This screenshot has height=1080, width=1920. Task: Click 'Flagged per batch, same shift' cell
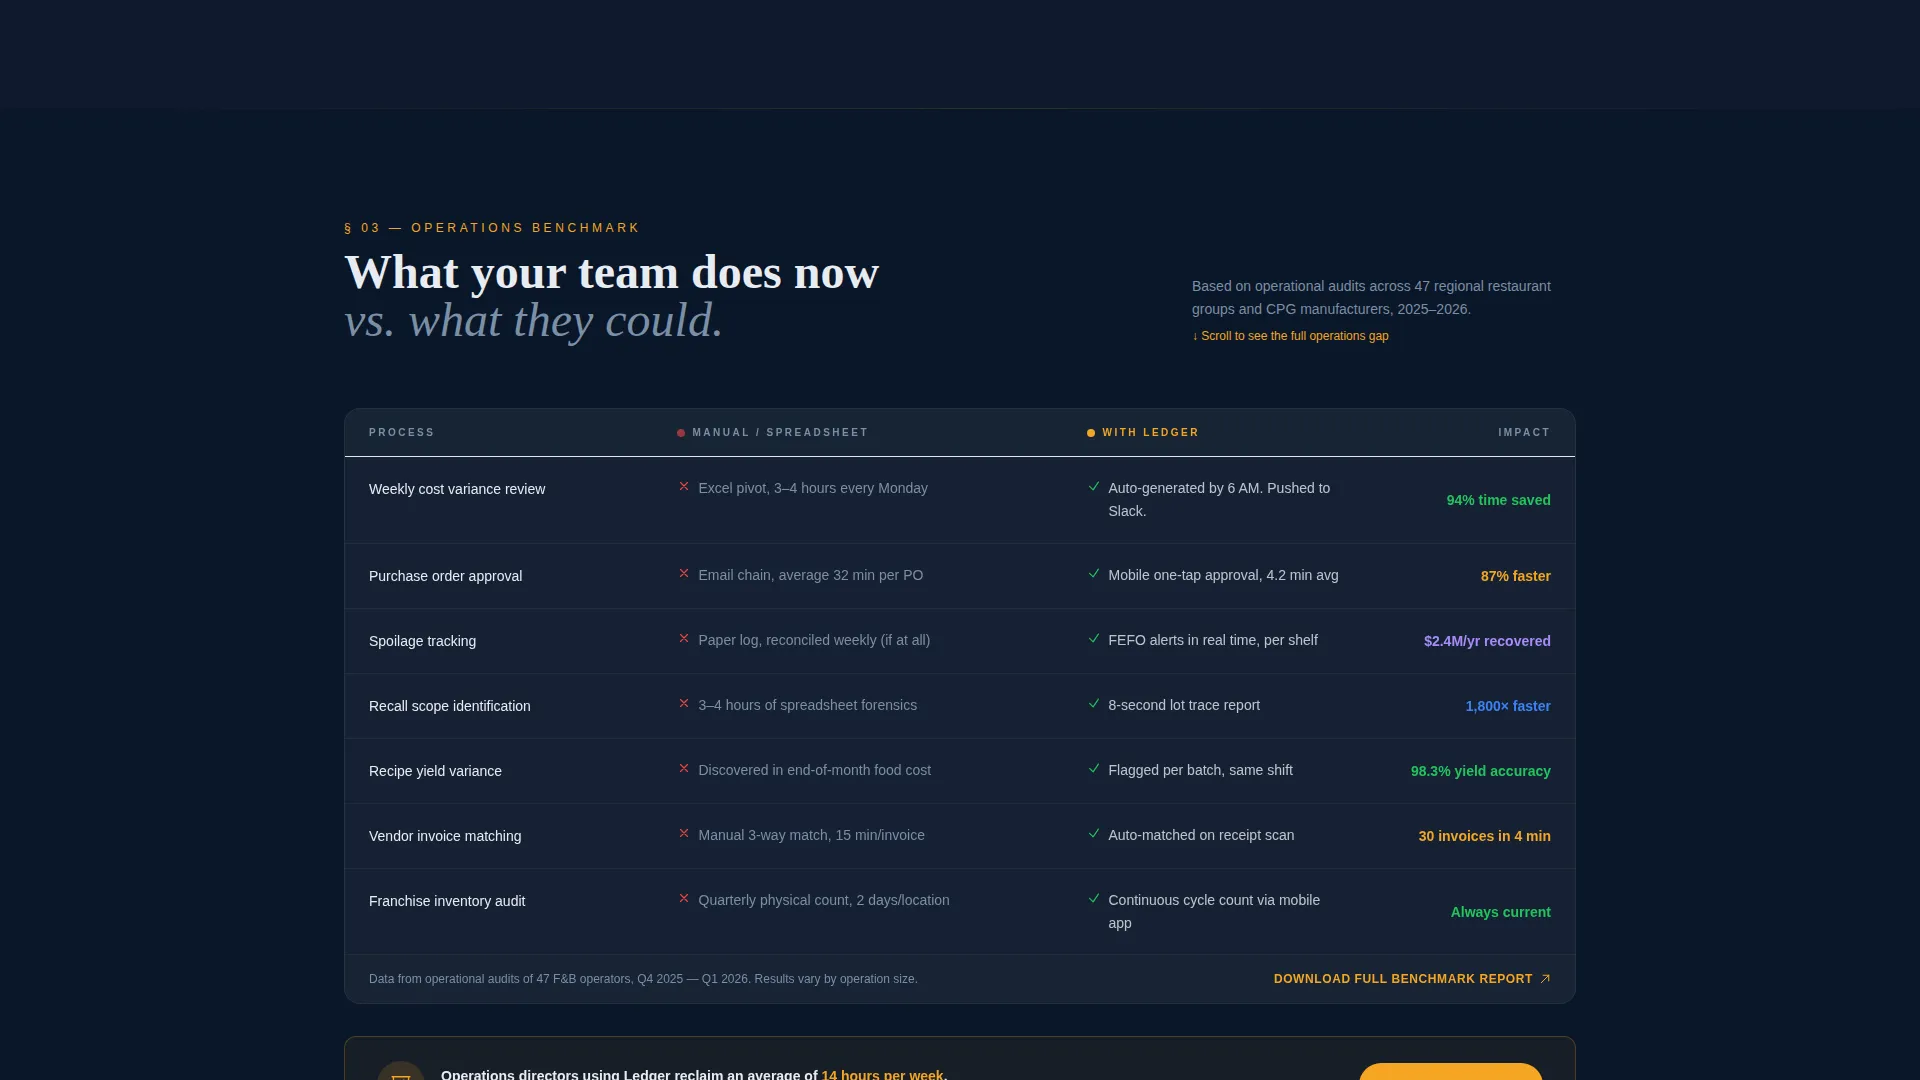click(x=1200, y=770)
